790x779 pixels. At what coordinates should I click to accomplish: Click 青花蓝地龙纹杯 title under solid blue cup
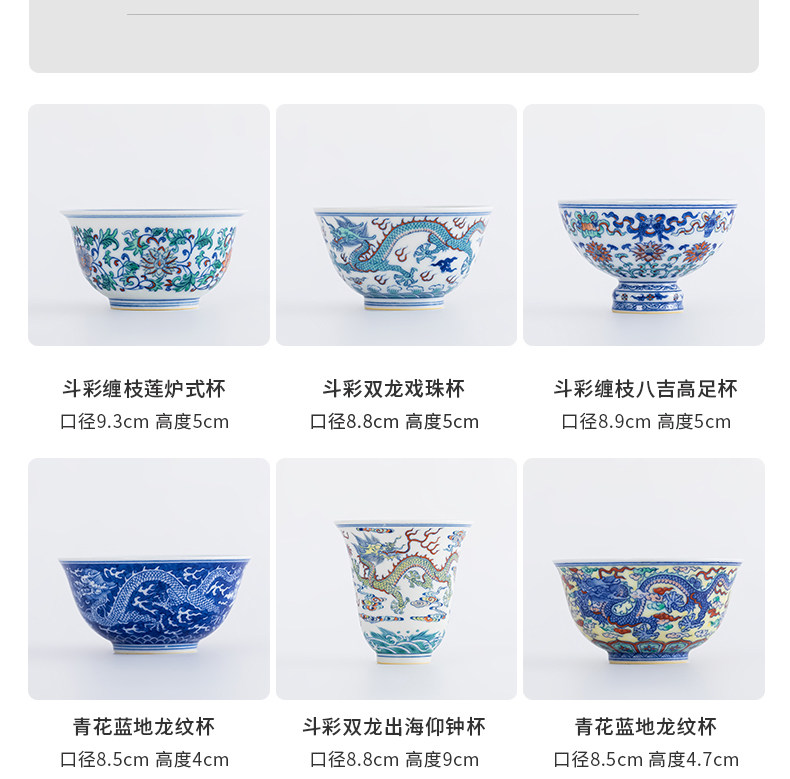coord(144,727)
